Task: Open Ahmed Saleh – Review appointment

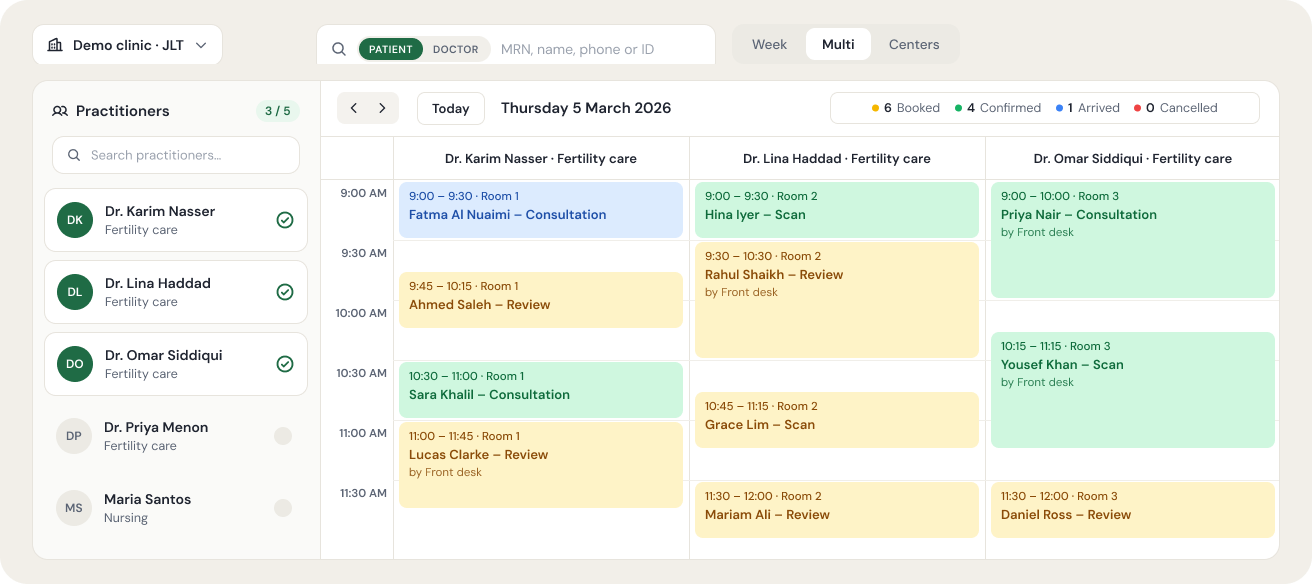Action: click(541, 300)
